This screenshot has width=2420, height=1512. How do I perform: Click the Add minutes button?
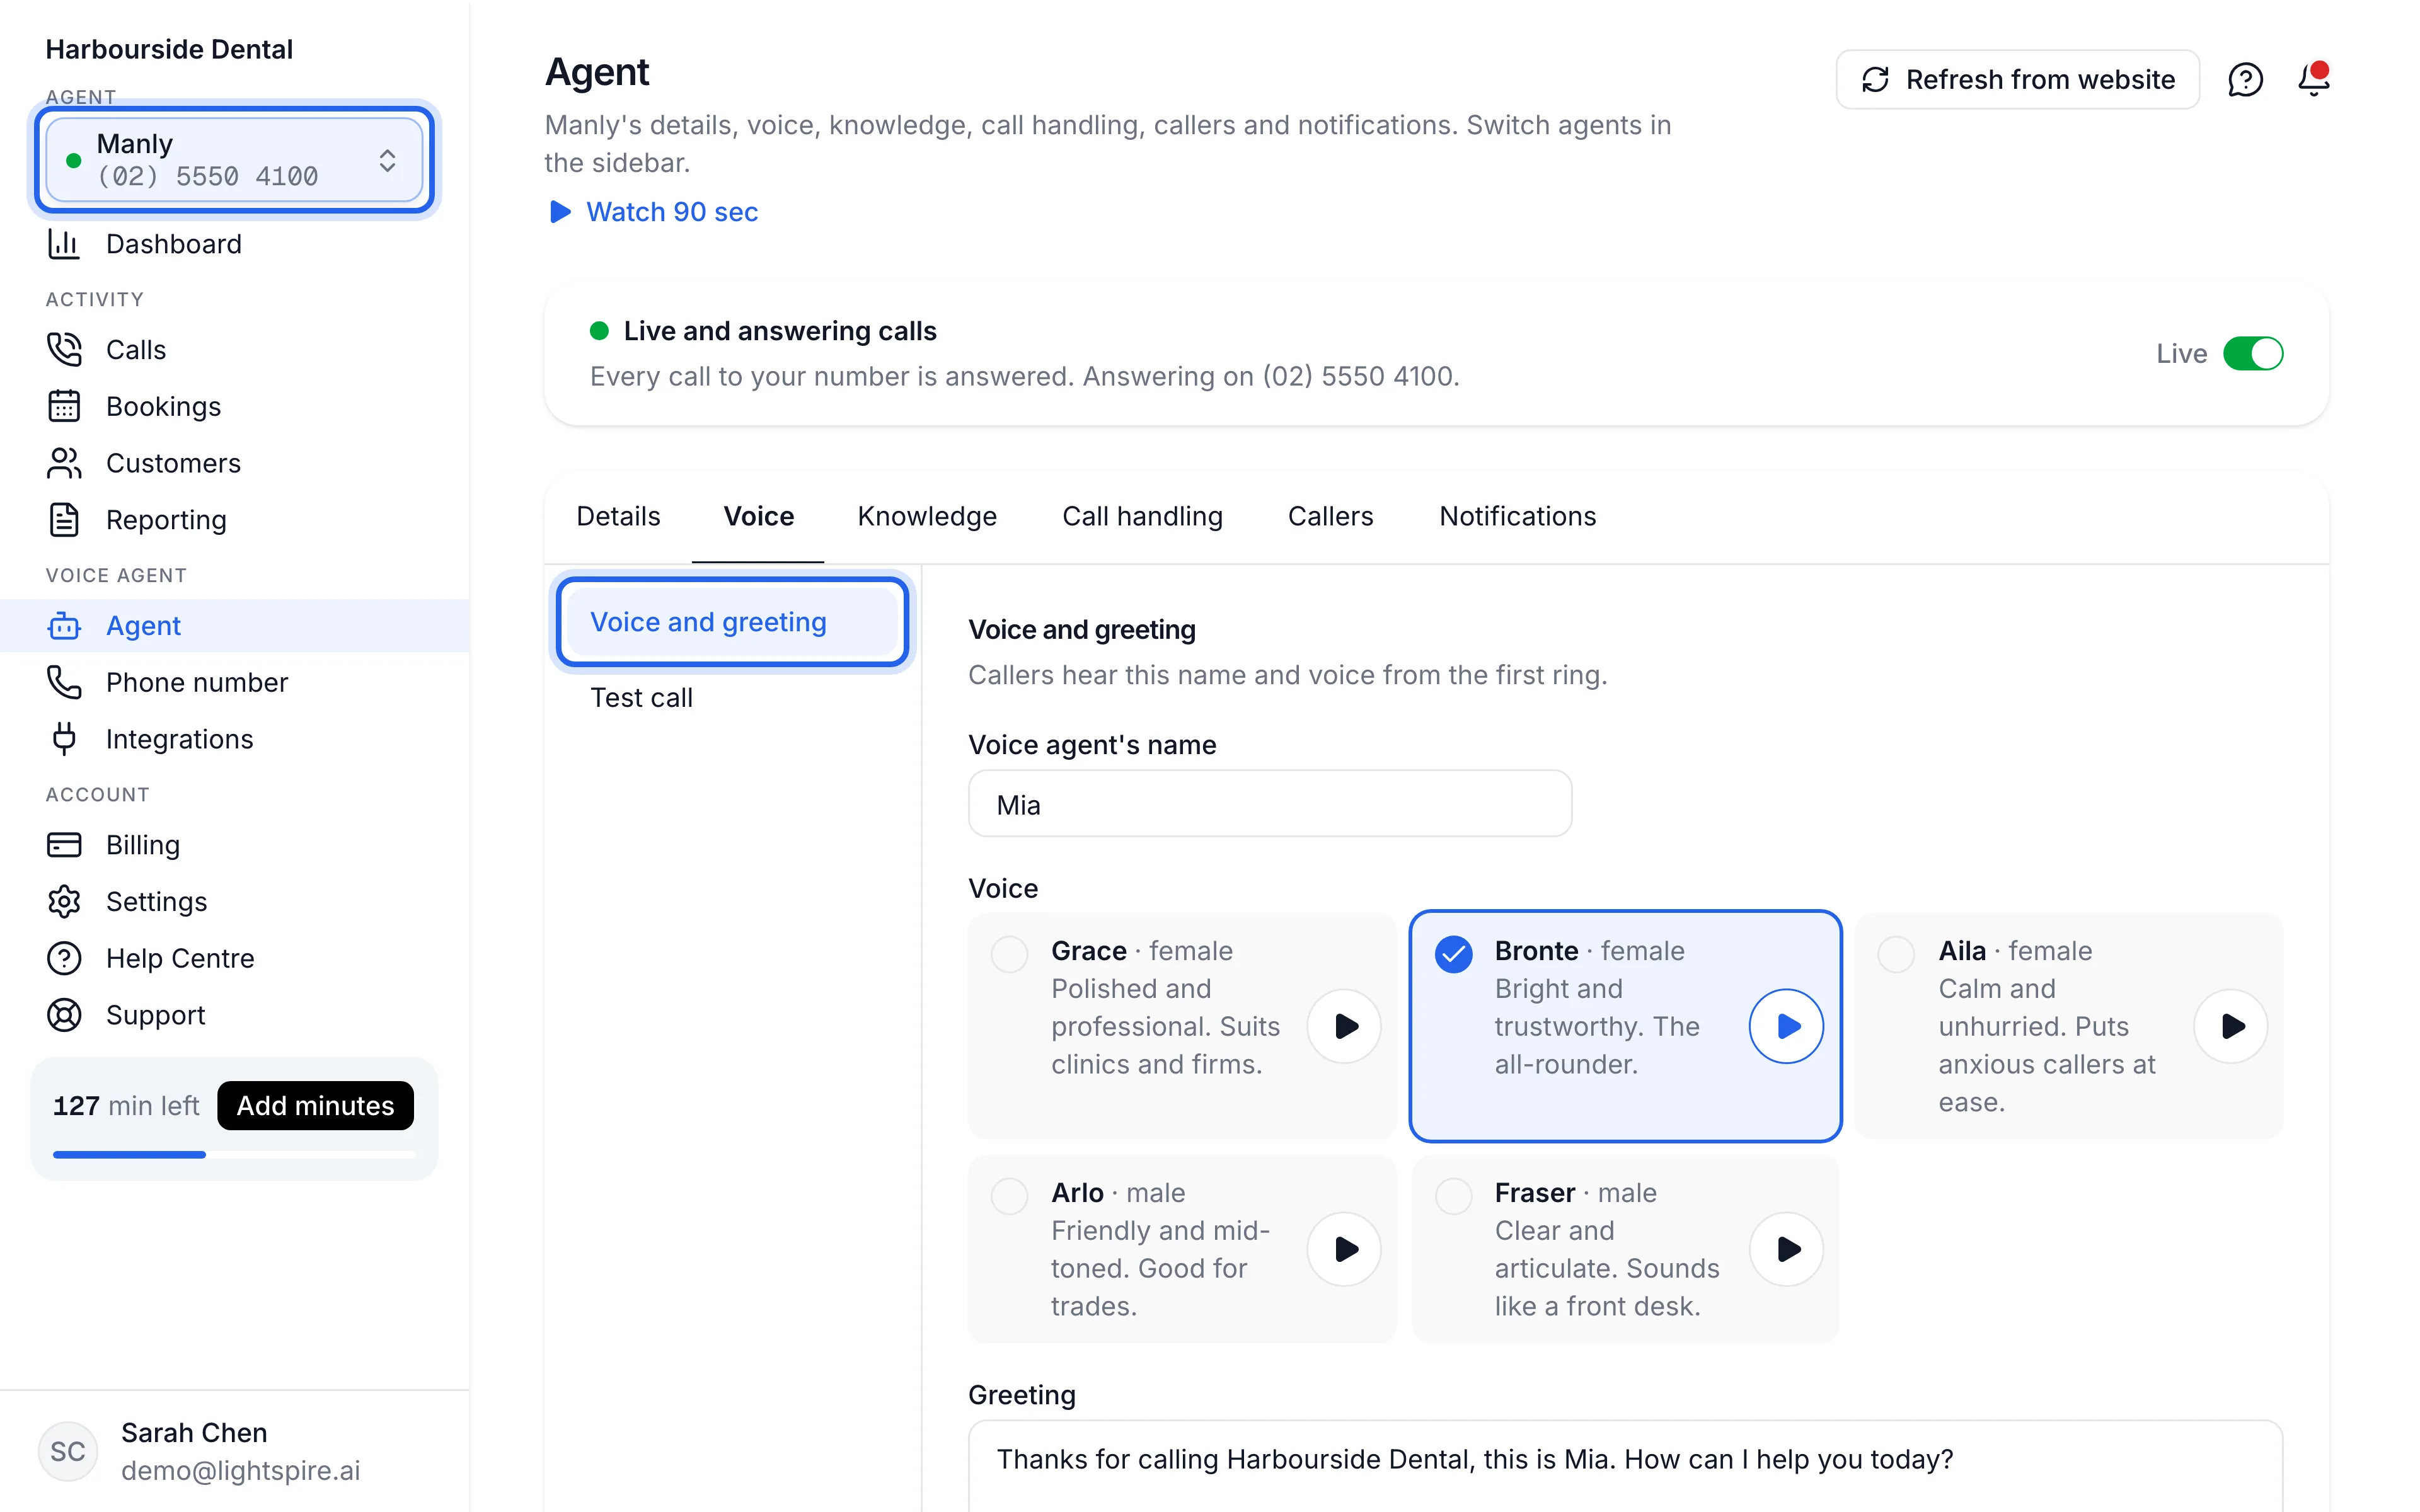[x=315, y=1105]
